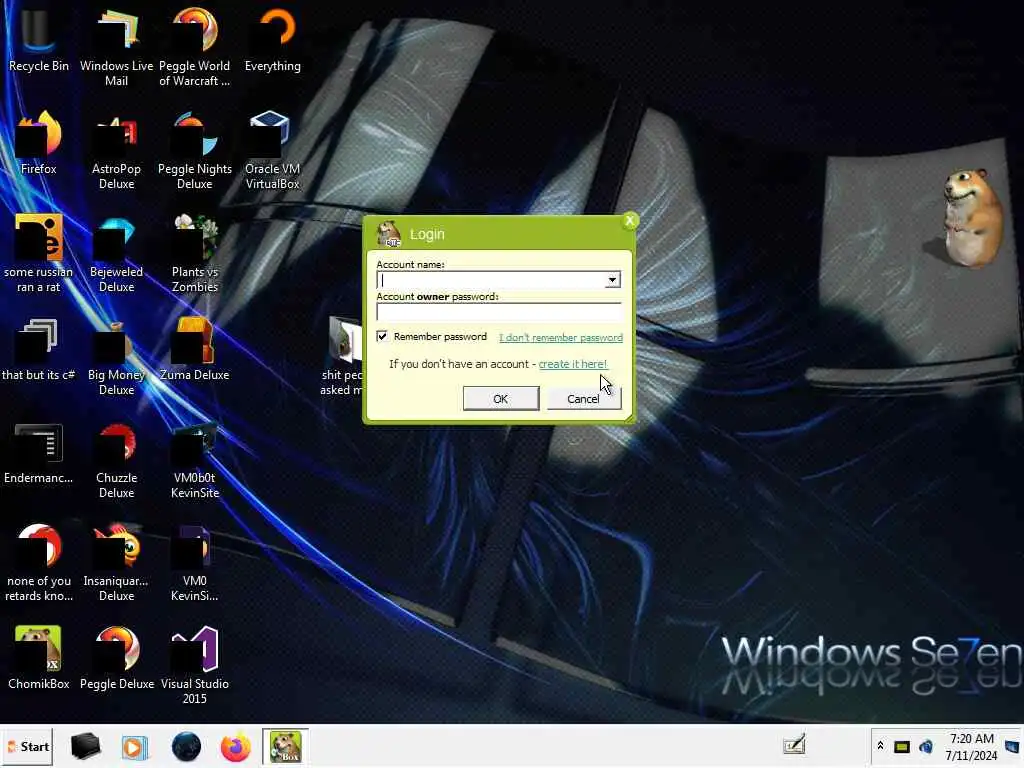Select the Plants vs Zombies icon

click(x=195, y=252)
